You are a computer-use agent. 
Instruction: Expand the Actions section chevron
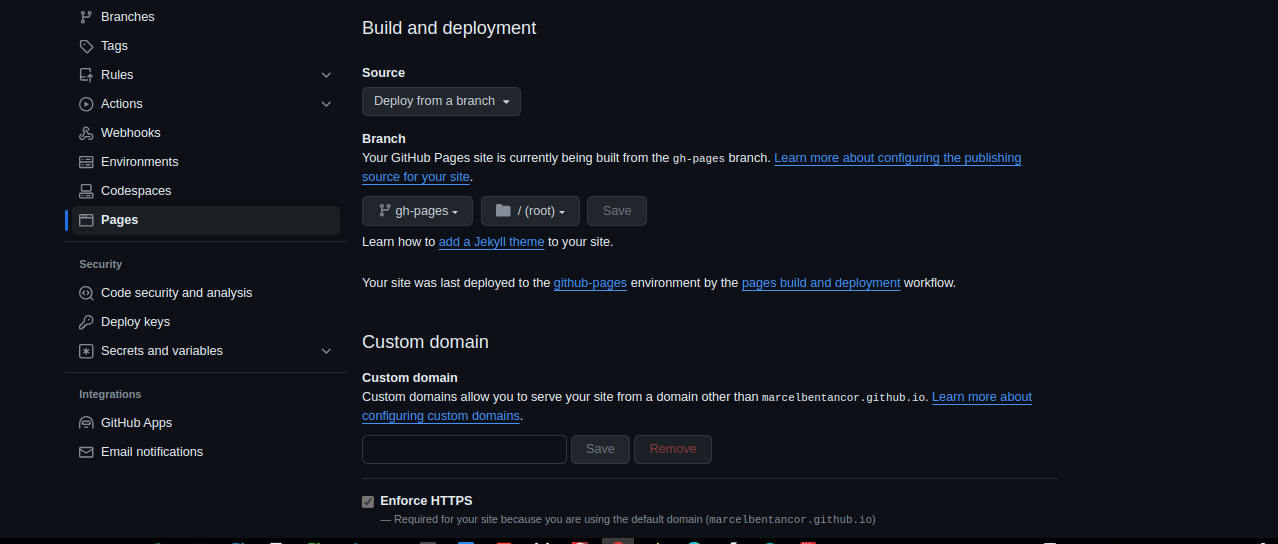tap(326, 104)
